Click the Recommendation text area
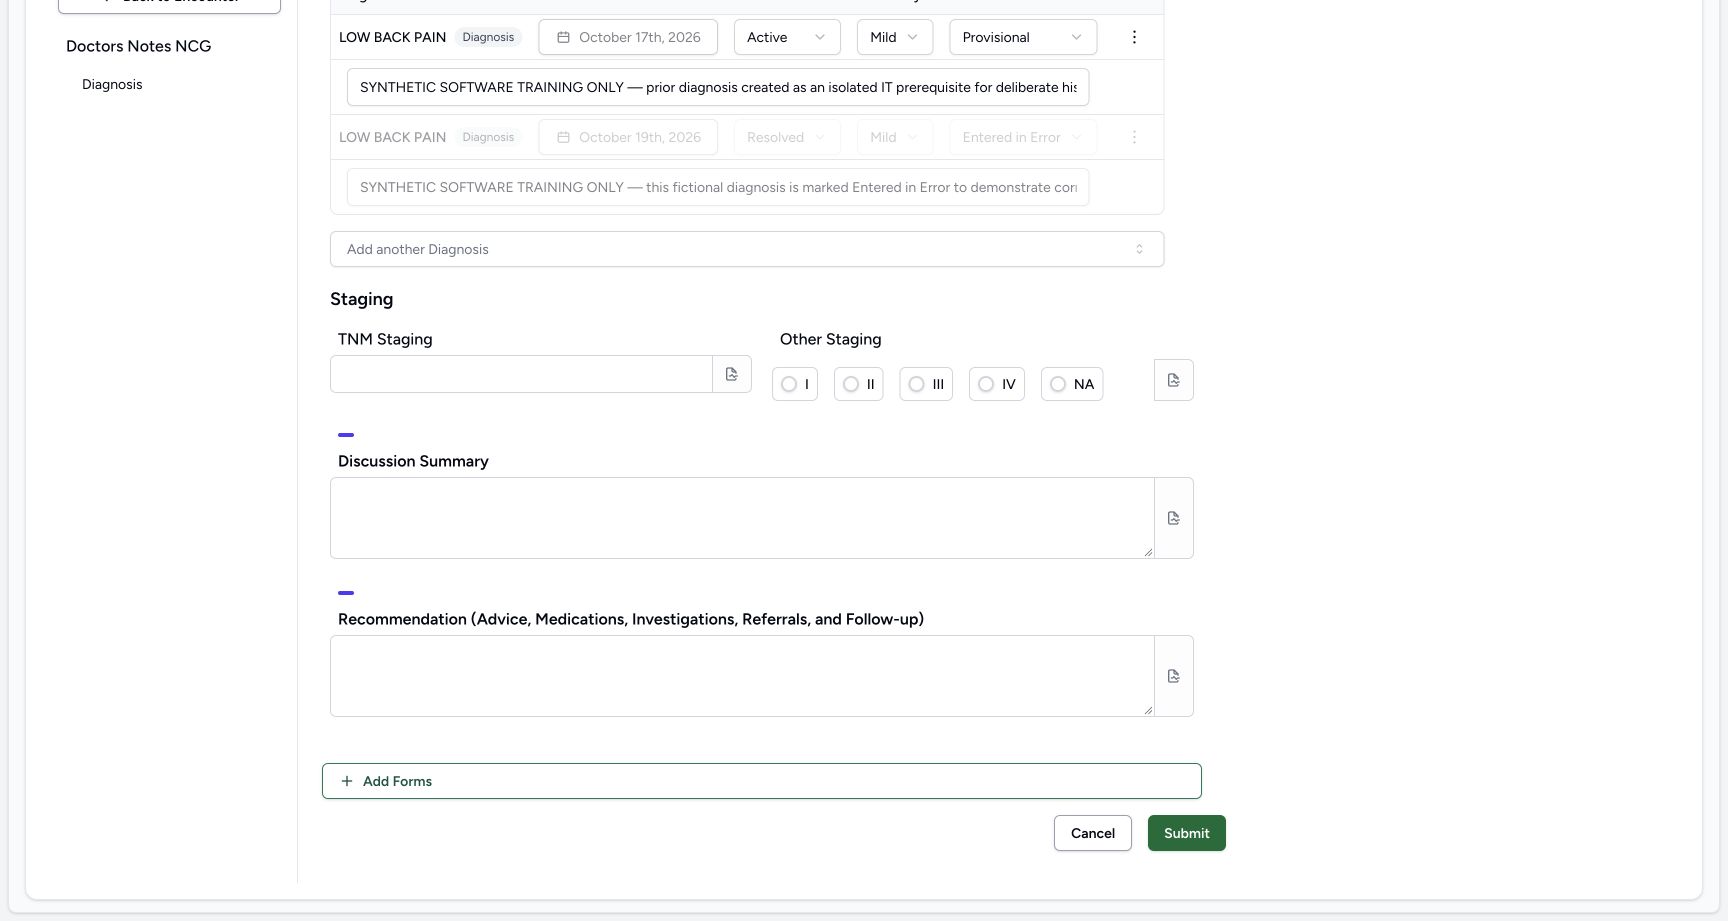1728x921 pixels. point(742,676)
